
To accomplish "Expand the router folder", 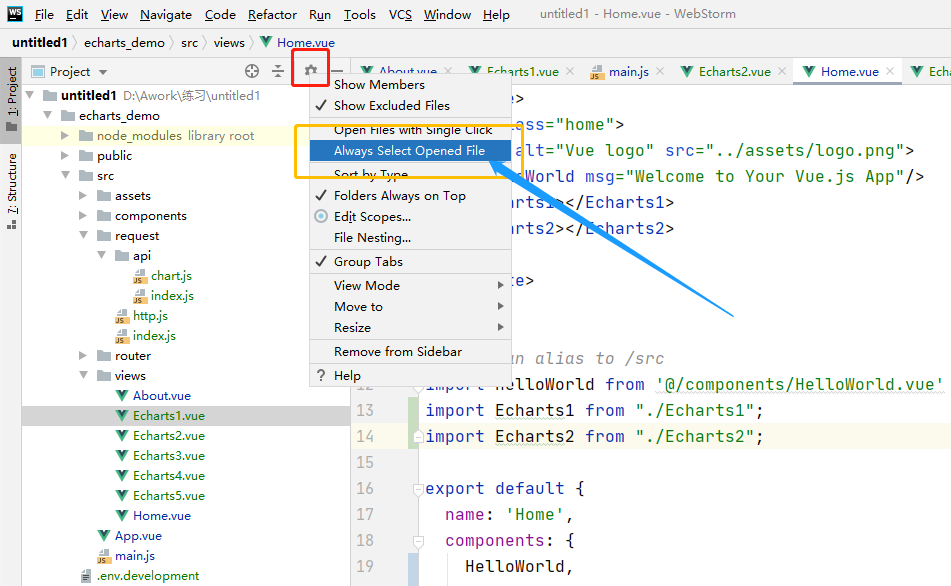I will [x=84, y=355].
